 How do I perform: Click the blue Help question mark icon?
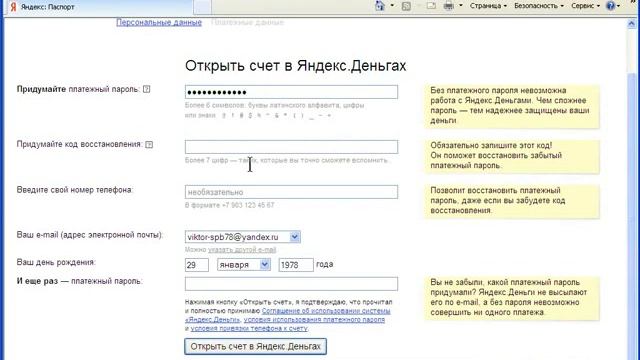(611, 6)
